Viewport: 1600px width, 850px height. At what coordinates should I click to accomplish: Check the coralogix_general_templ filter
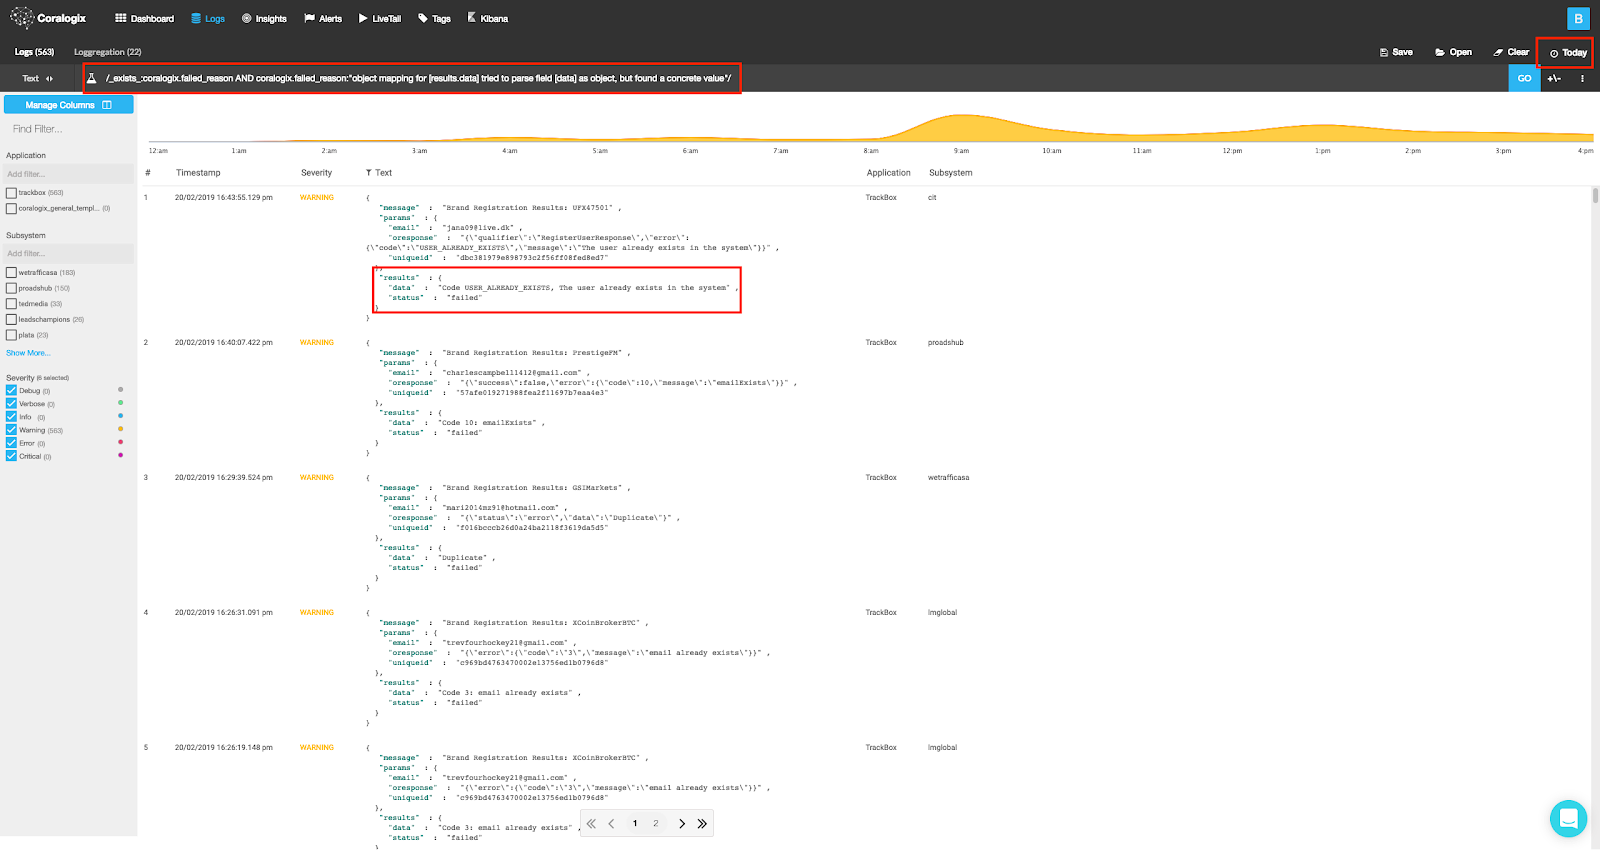[x=11, y=209]
